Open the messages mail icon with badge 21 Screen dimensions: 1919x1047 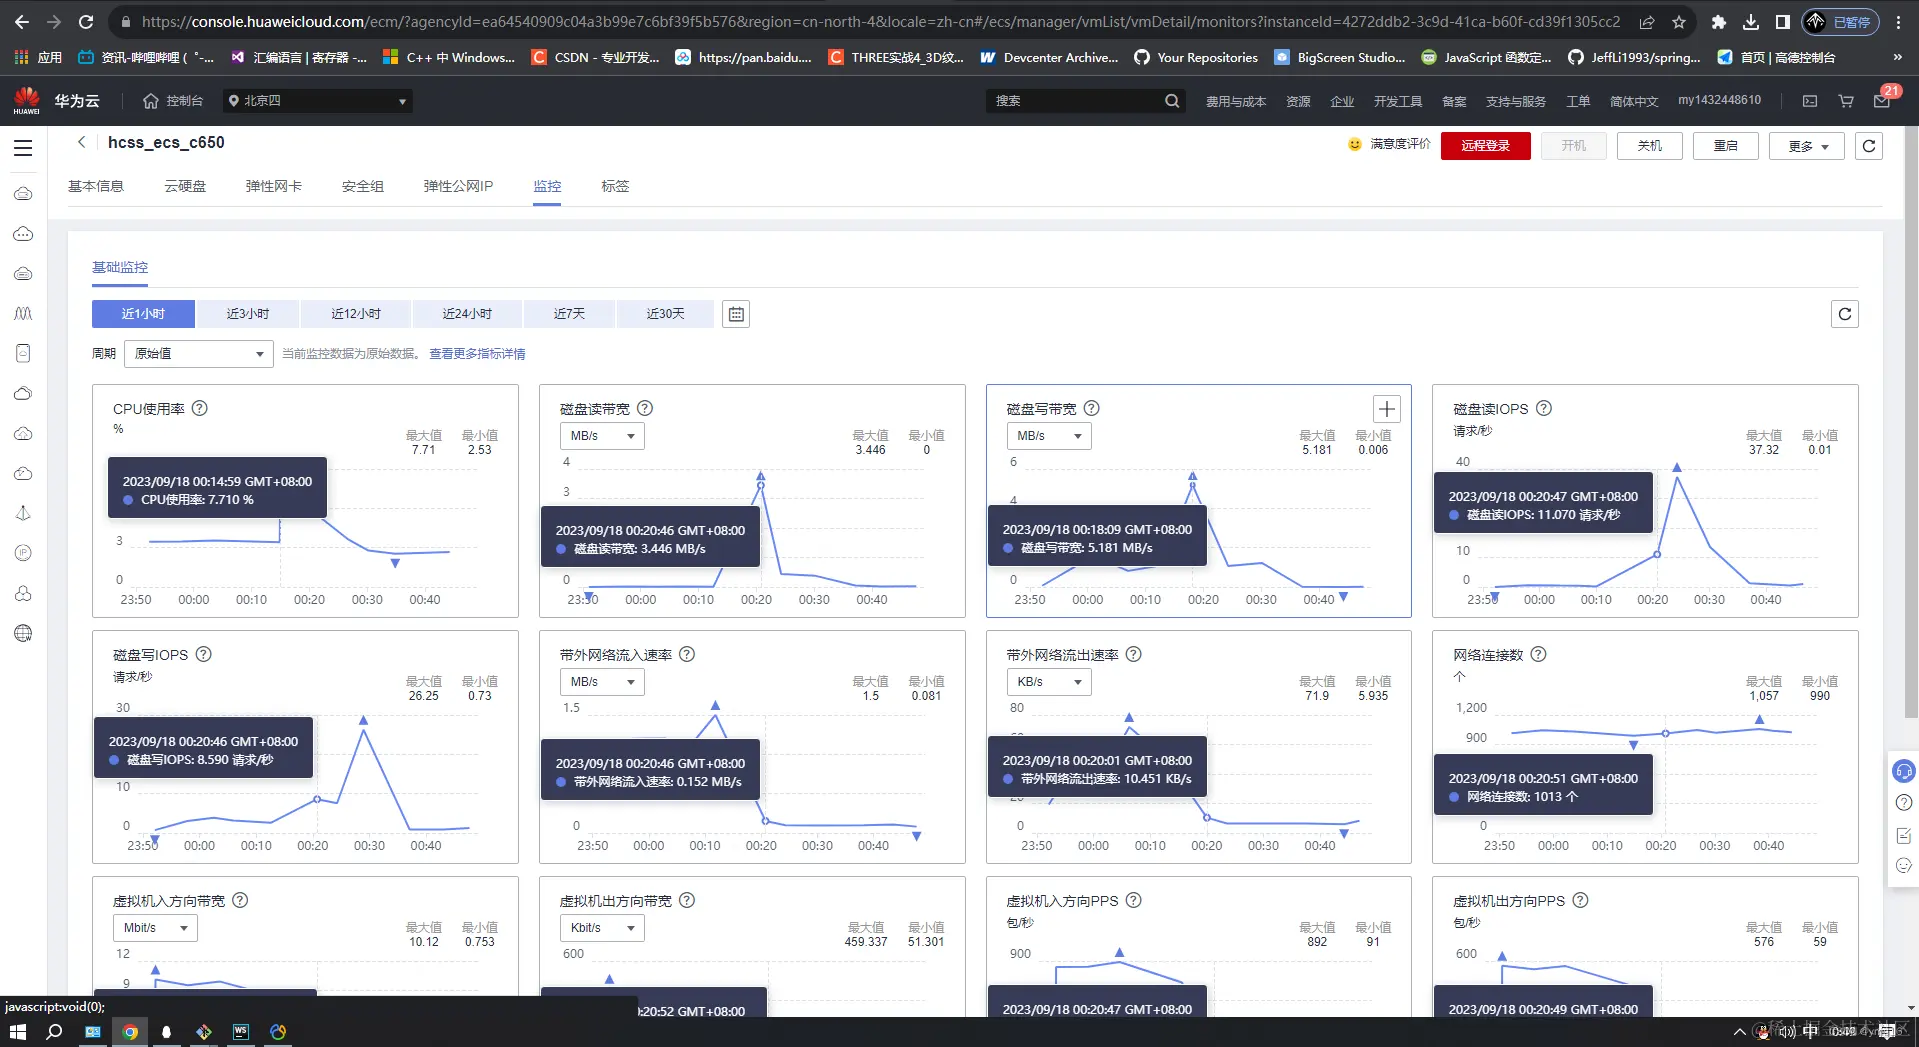[1882, 101]
